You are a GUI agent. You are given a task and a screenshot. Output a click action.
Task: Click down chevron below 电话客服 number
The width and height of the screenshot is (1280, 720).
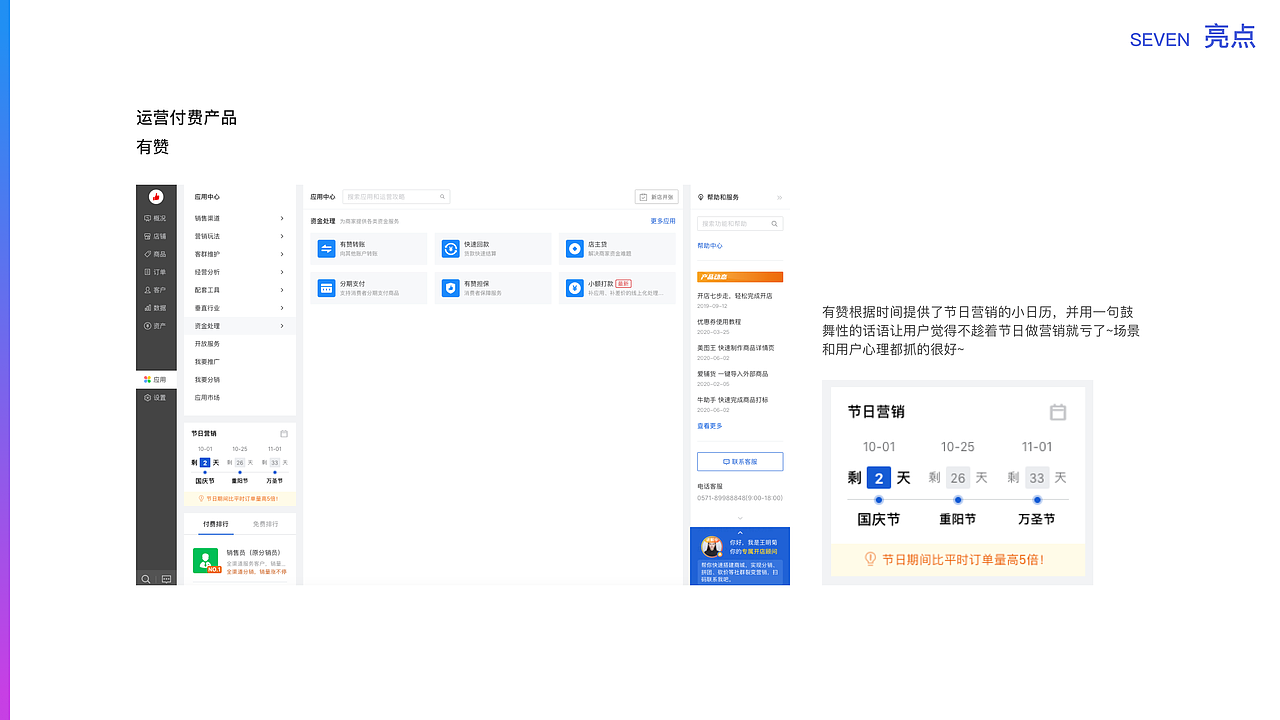740,517
